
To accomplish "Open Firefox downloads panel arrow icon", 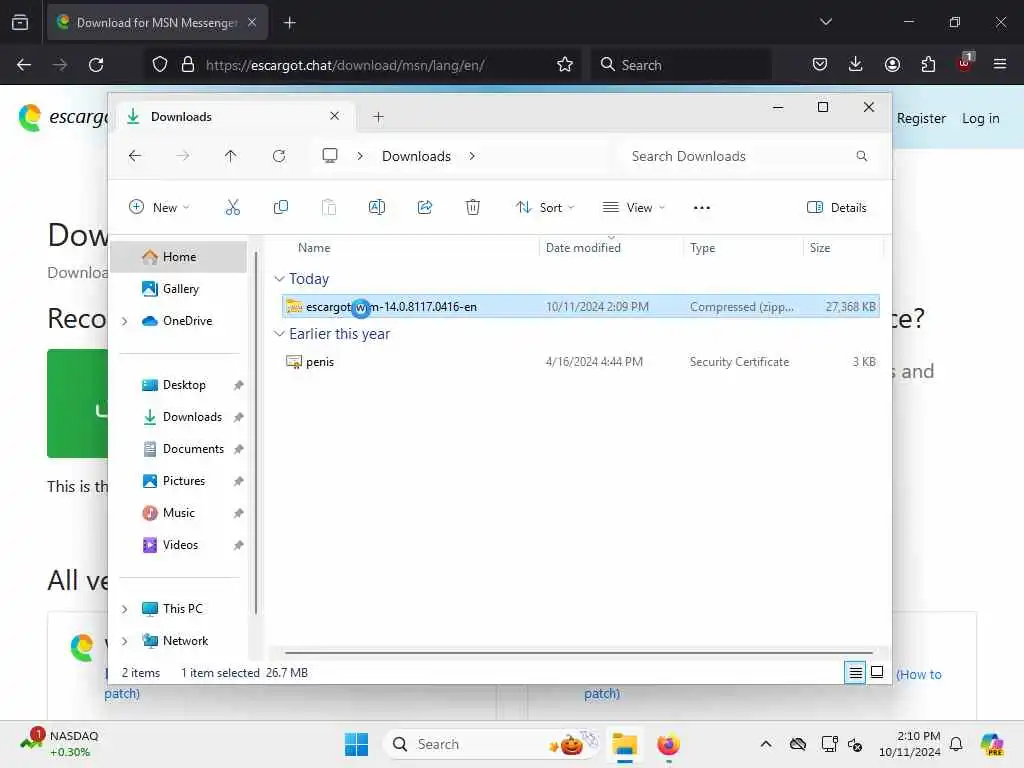I will click(x=856, y=64).
